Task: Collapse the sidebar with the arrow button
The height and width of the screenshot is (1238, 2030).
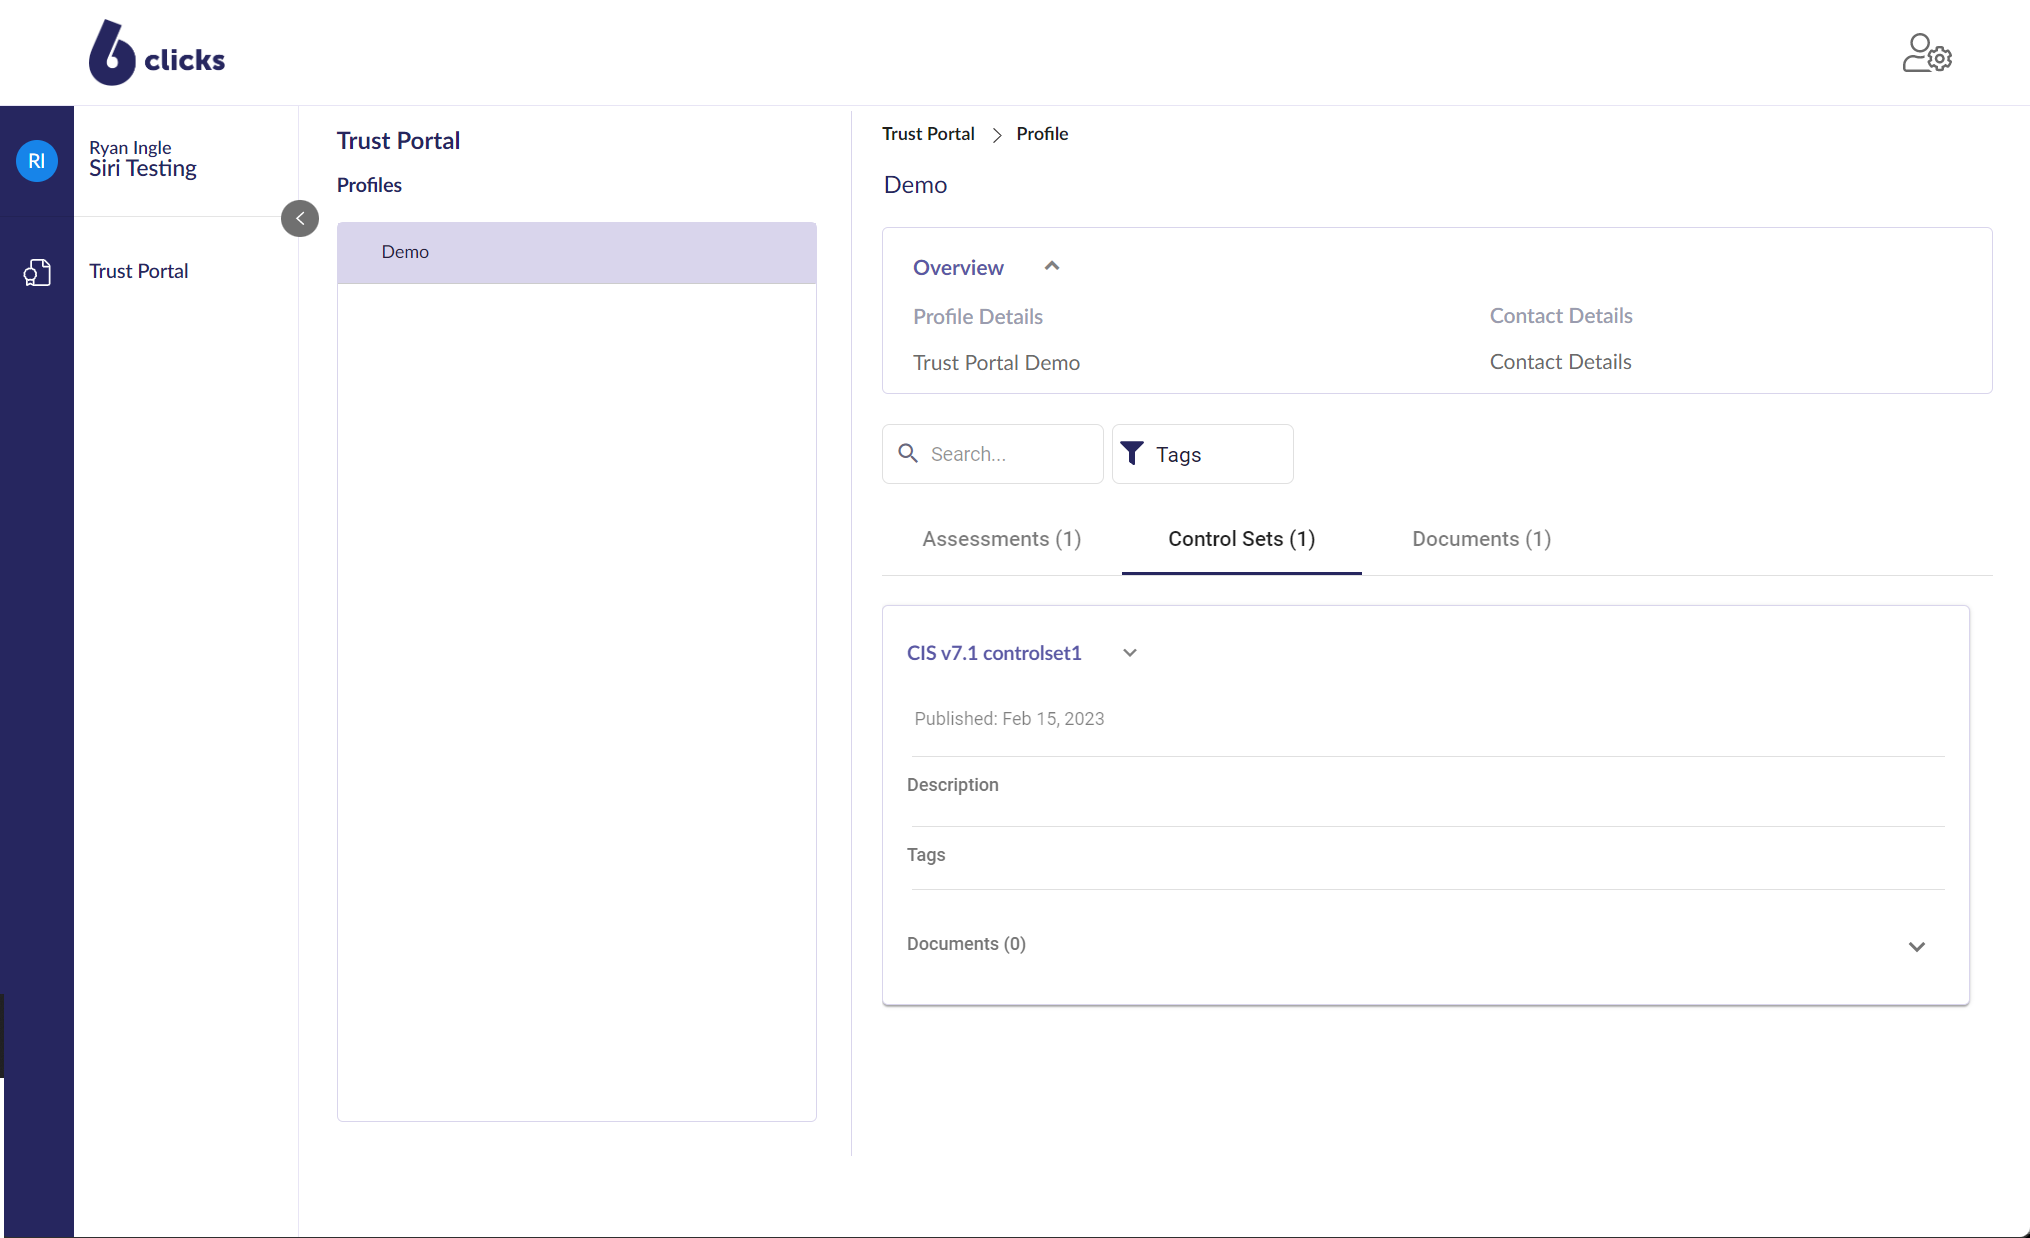Action: pyautogui.click(x=300, y=218)
